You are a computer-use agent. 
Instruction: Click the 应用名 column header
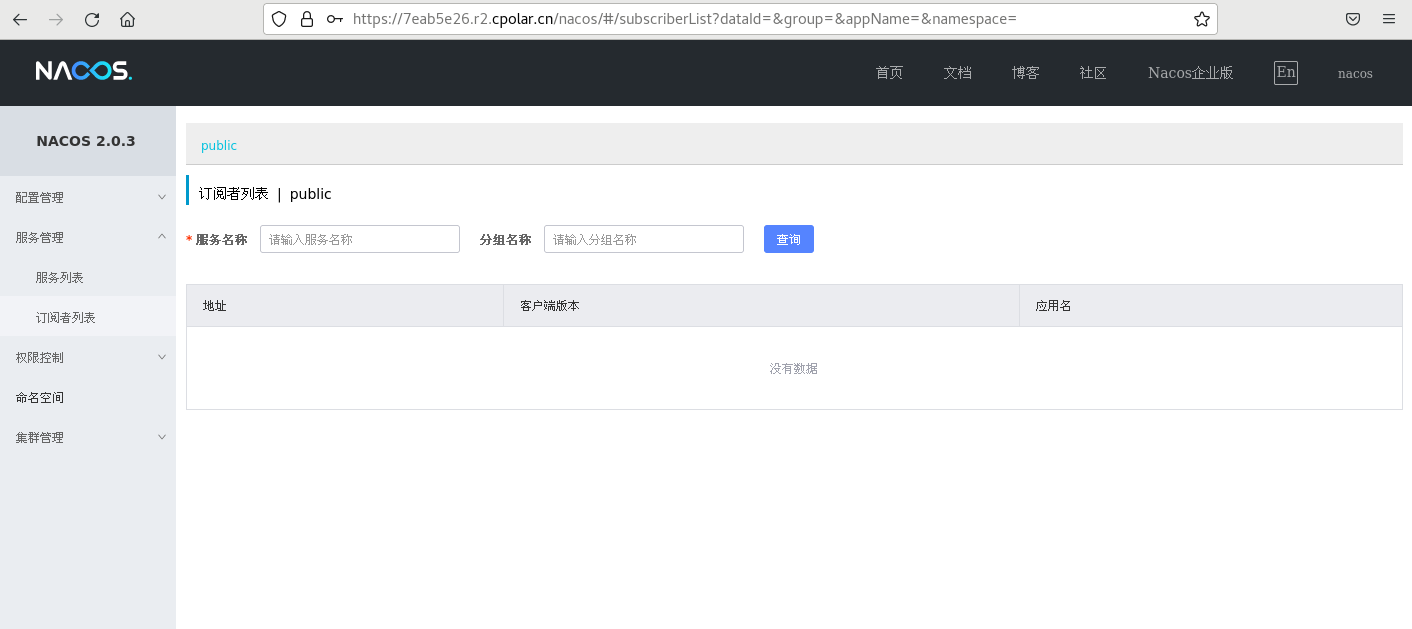1211,305
